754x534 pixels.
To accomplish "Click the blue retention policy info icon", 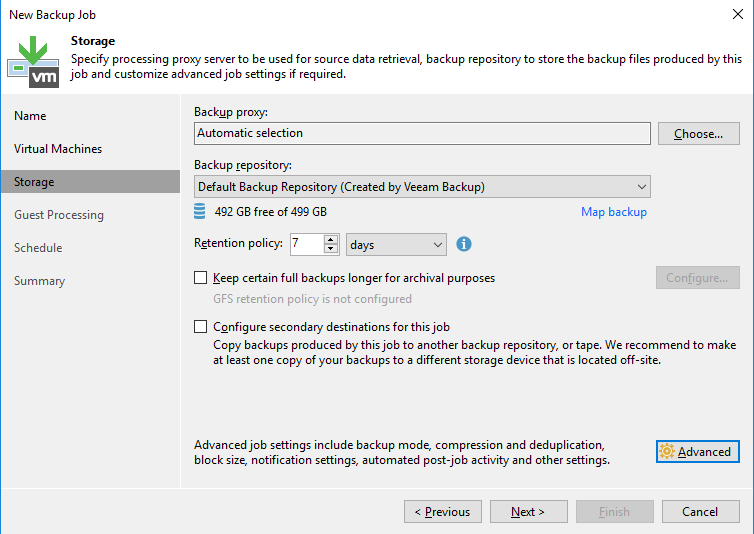I will [x=464, y=244].
